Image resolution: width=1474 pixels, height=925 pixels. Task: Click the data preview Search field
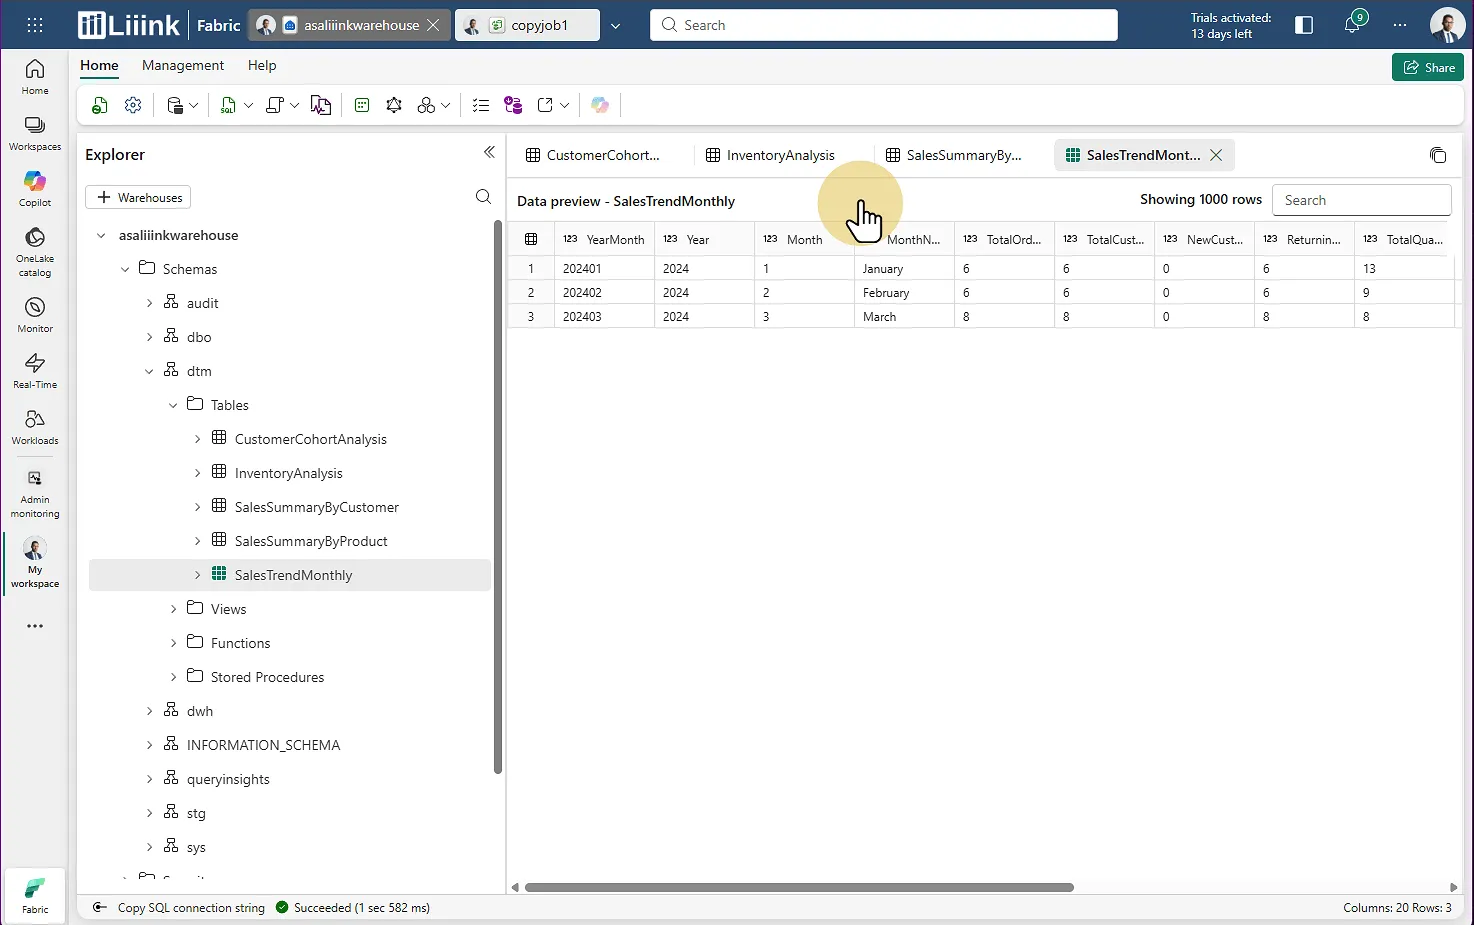1360,200
